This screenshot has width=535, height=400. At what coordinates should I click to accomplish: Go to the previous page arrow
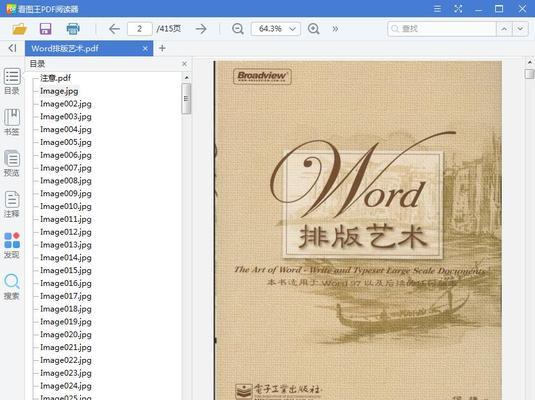[114, 29]
